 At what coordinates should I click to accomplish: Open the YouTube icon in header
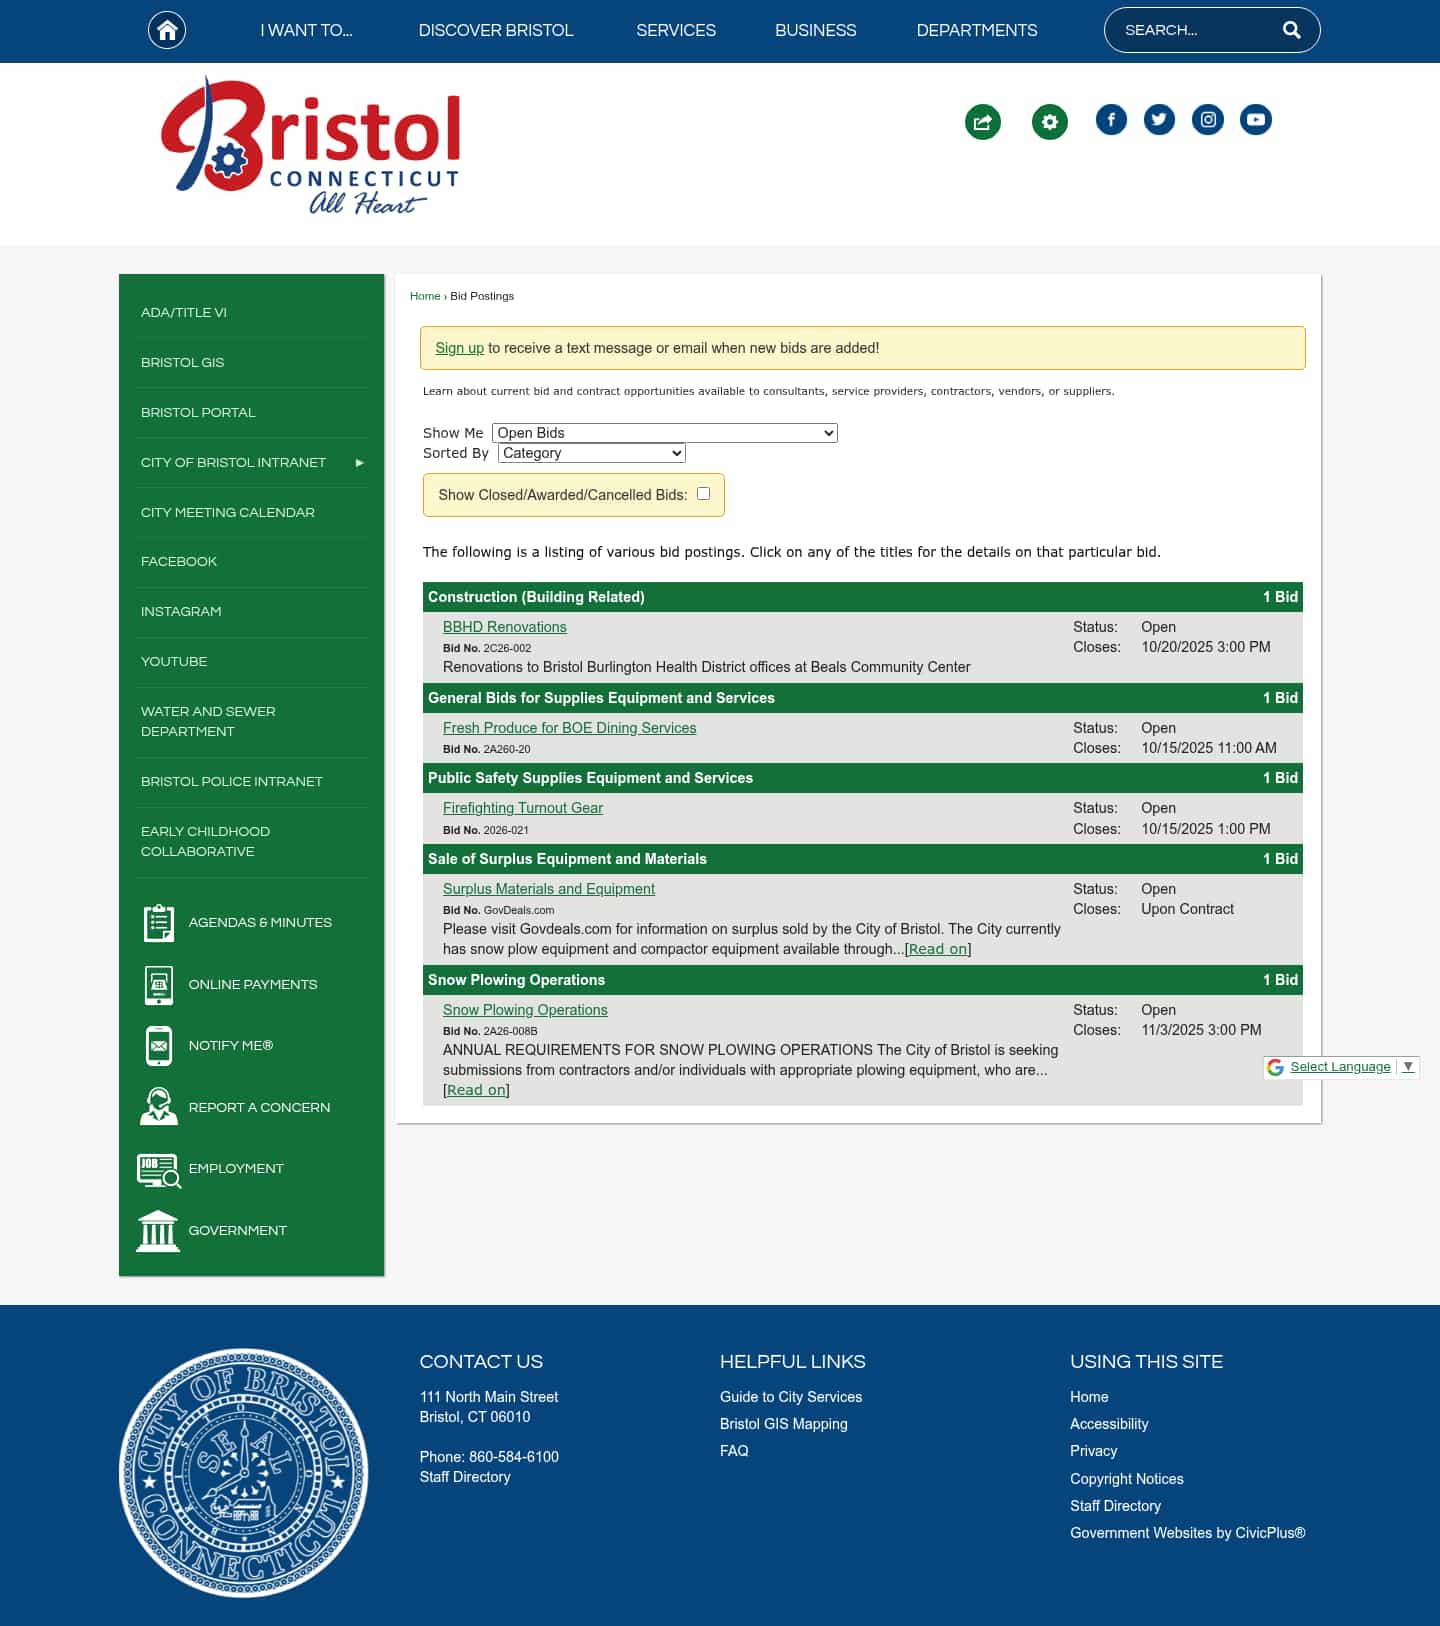tap(1256, 120)
